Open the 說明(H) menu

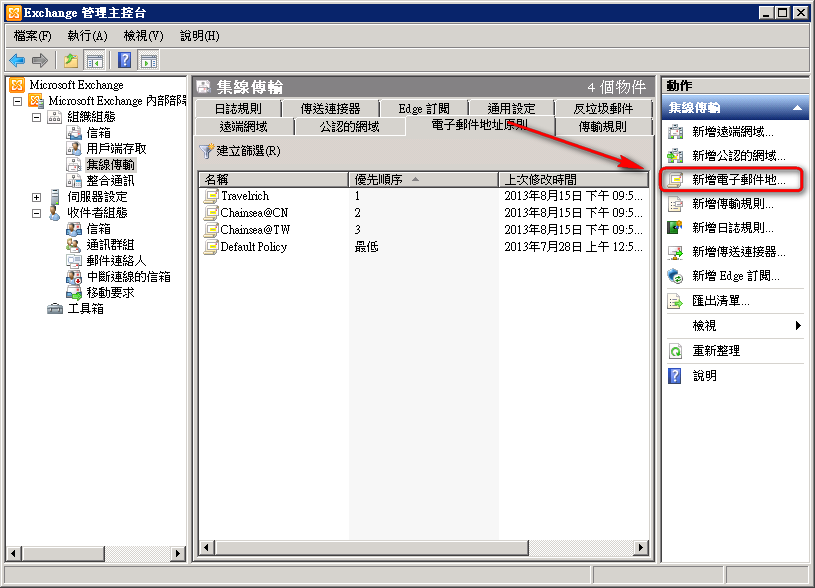[x=200, y=36]
